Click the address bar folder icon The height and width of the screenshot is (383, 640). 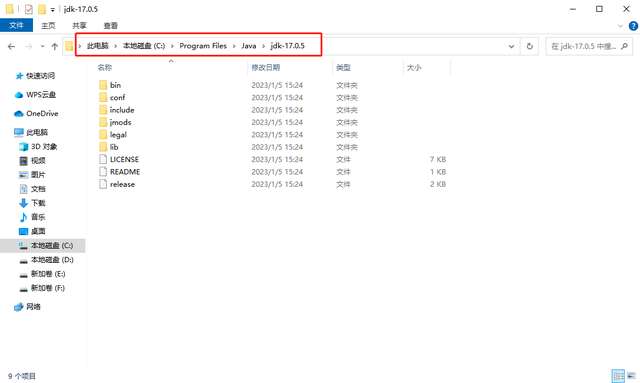click(x=69, y=46)
